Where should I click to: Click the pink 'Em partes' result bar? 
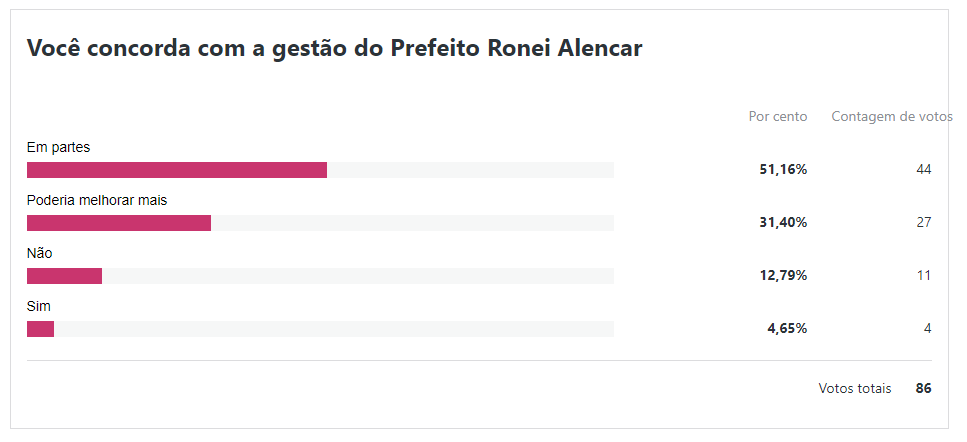(x=177, y=170)
